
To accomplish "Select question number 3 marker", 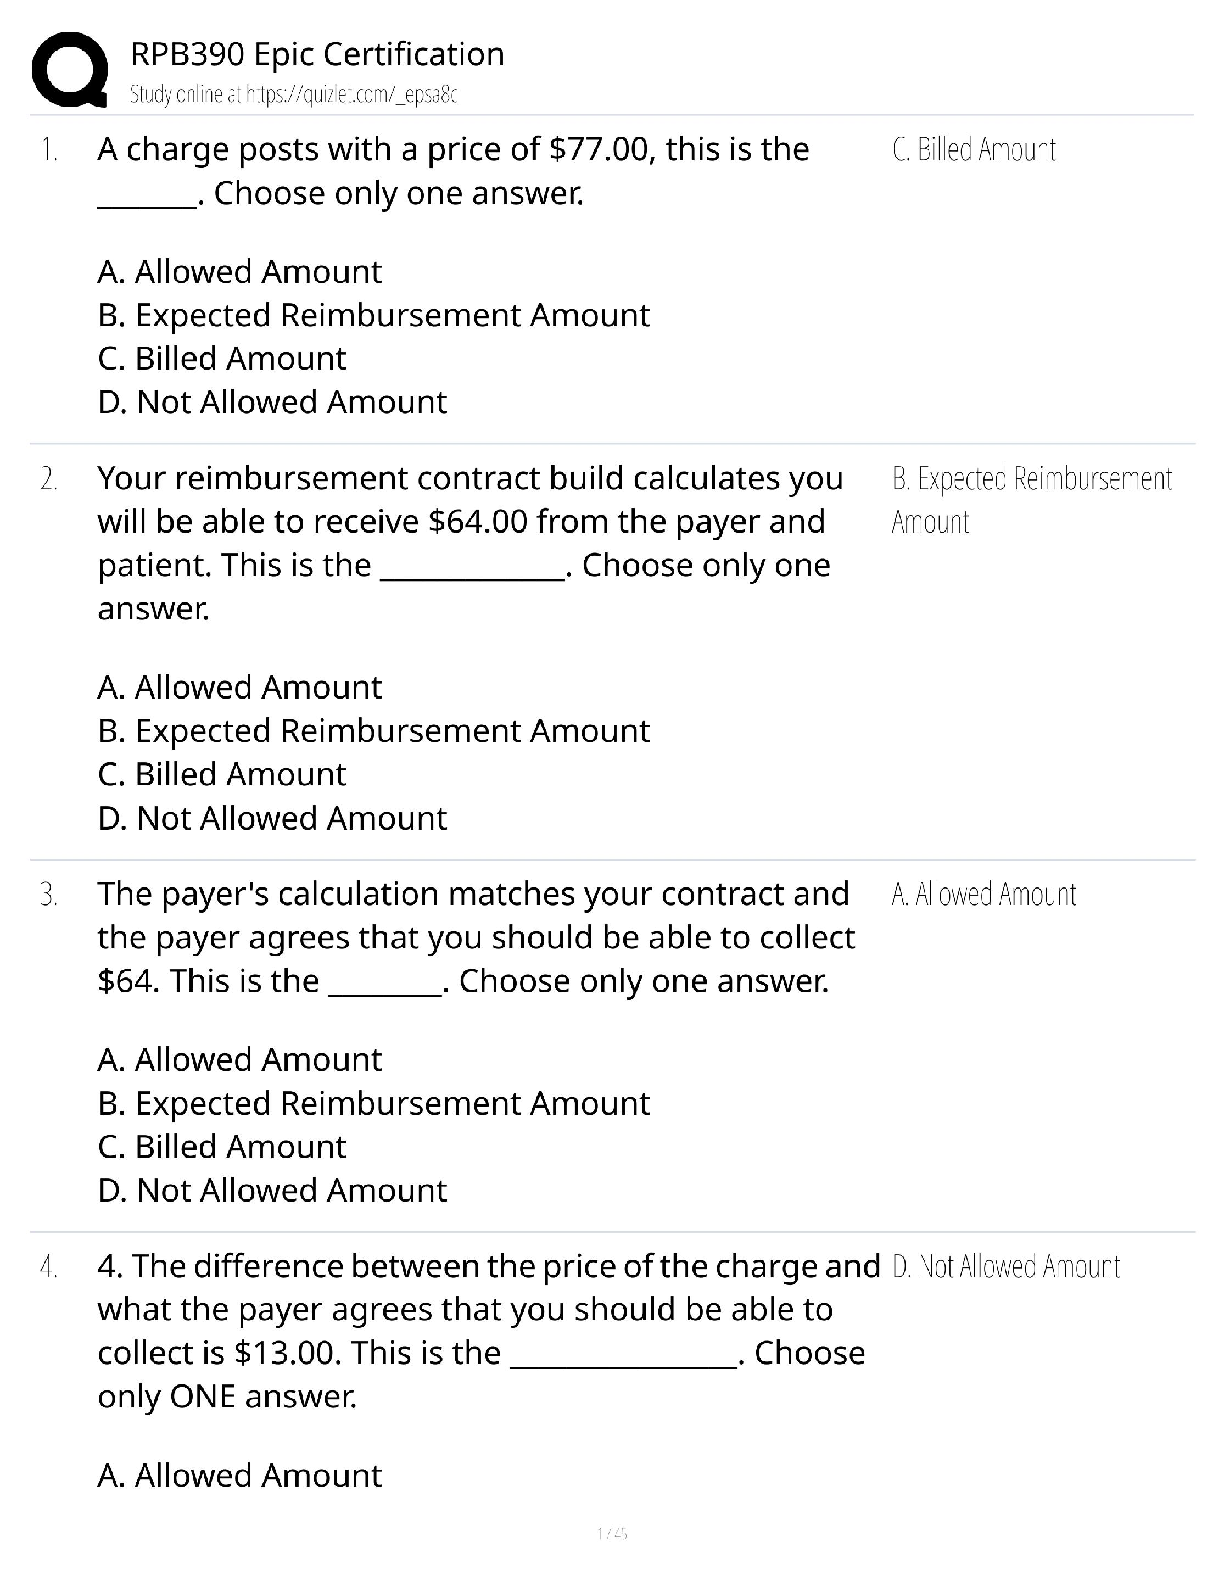I will (x=49, y=895).
